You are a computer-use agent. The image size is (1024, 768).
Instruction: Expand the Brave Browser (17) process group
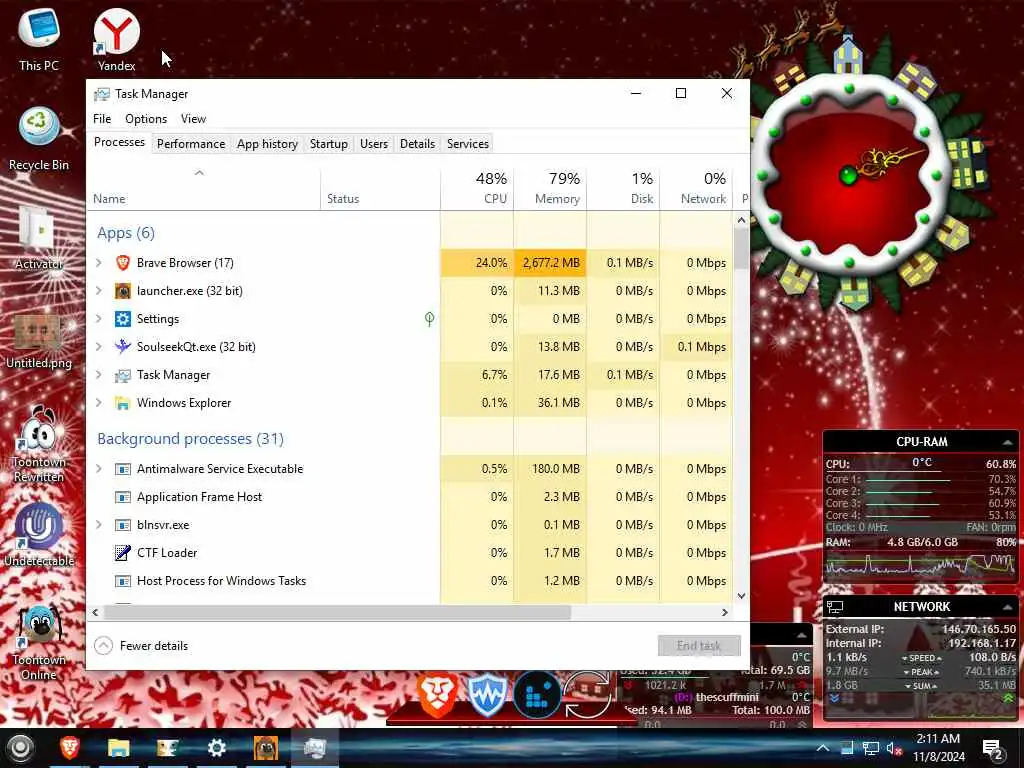click(x=99, y=263)
